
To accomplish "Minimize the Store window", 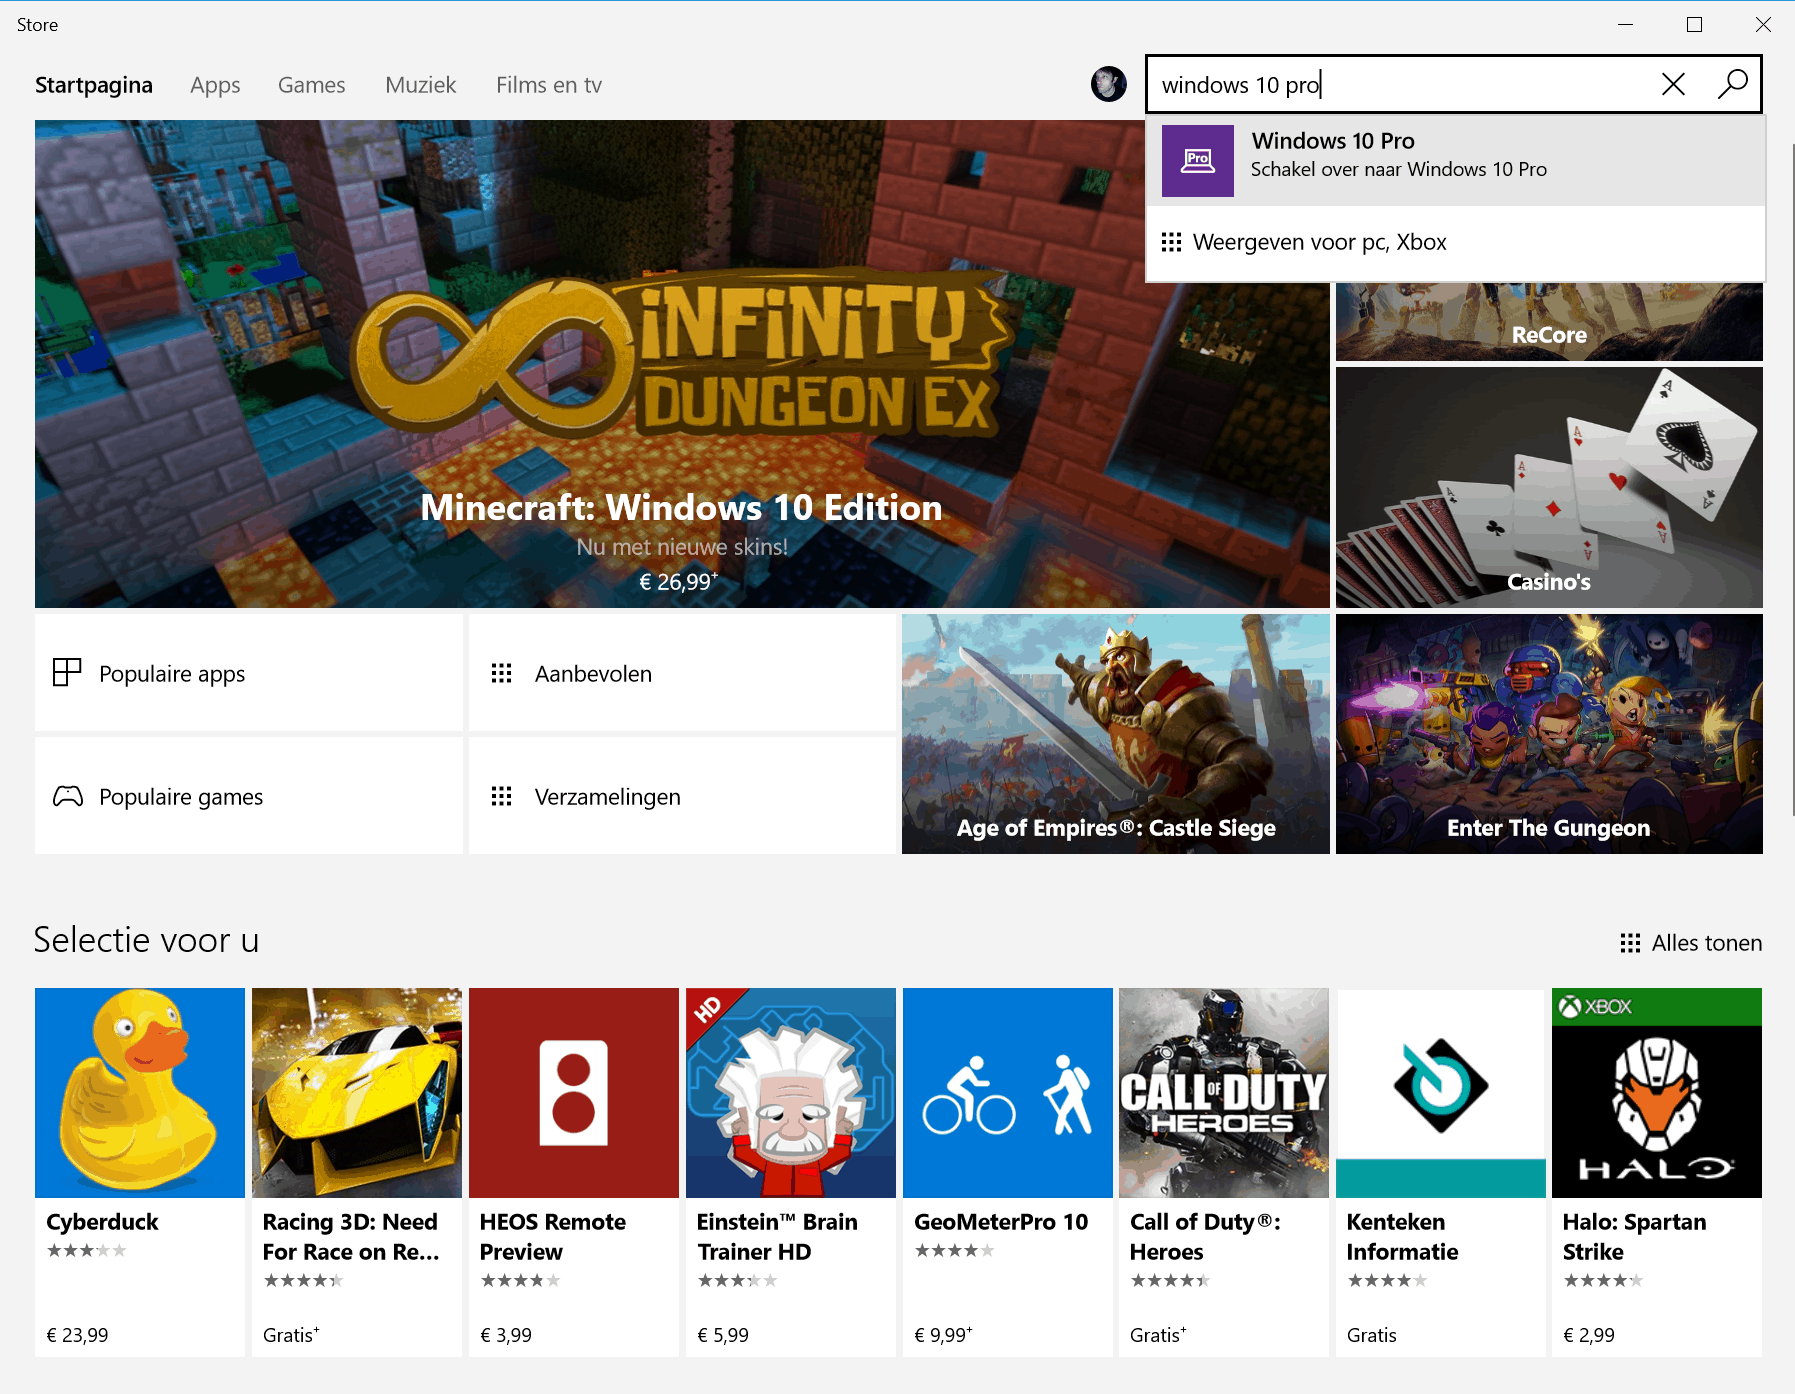I will pyautogui.click(x=1626, y=24).
